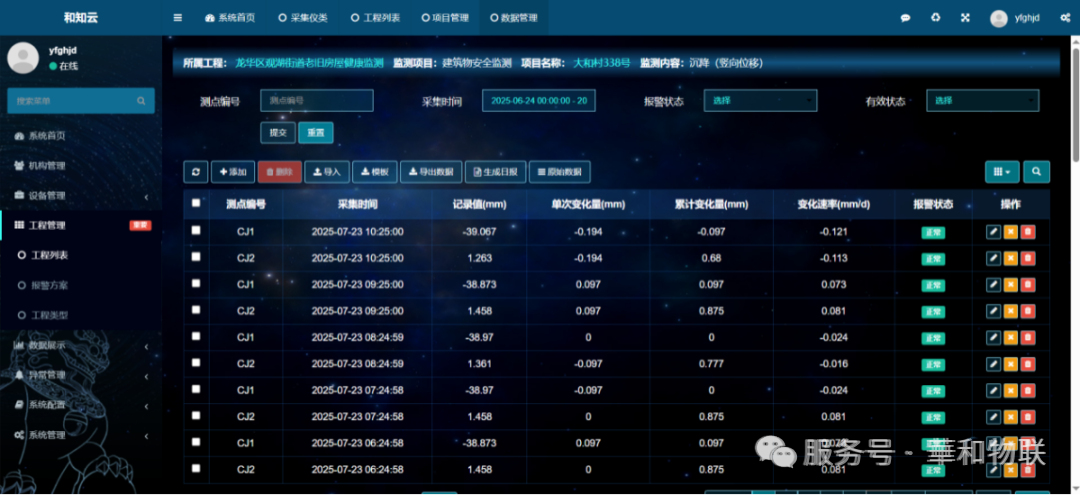
Task: Click the fullscreen expand icon in header
Action: click(965, 18)
